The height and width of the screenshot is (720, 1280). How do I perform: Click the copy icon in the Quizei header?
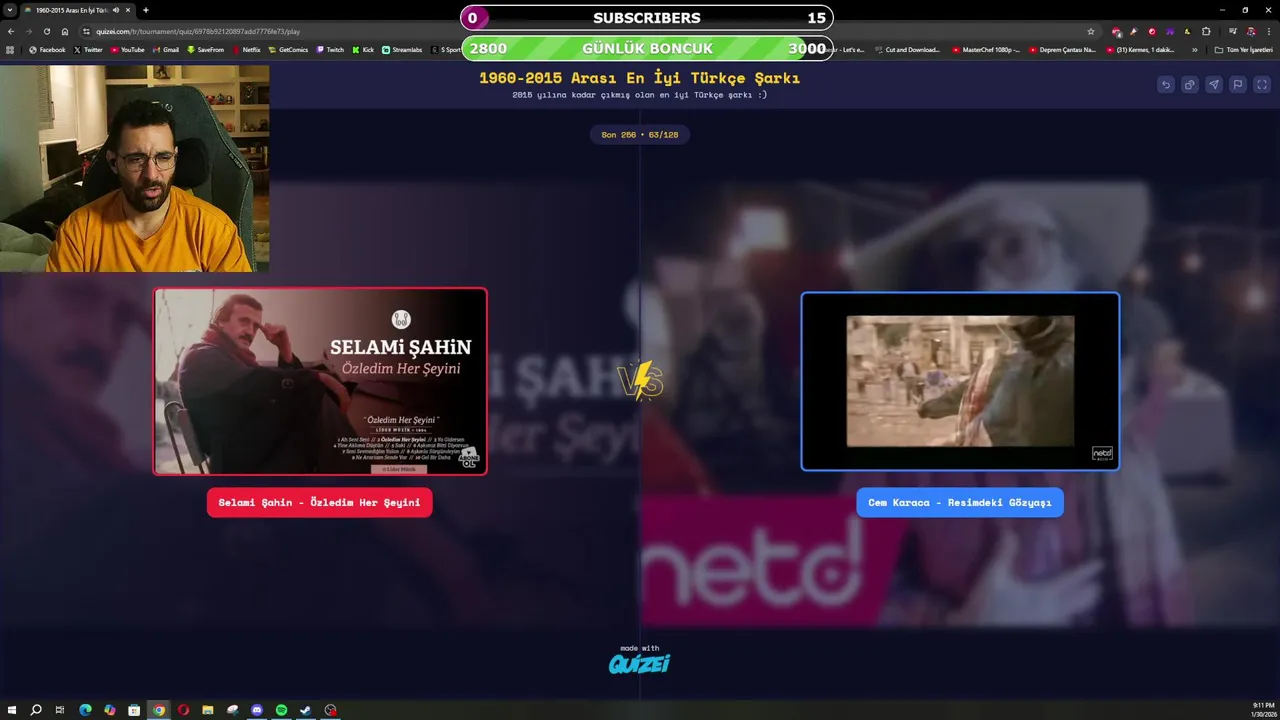click(x=1189, y=85)
